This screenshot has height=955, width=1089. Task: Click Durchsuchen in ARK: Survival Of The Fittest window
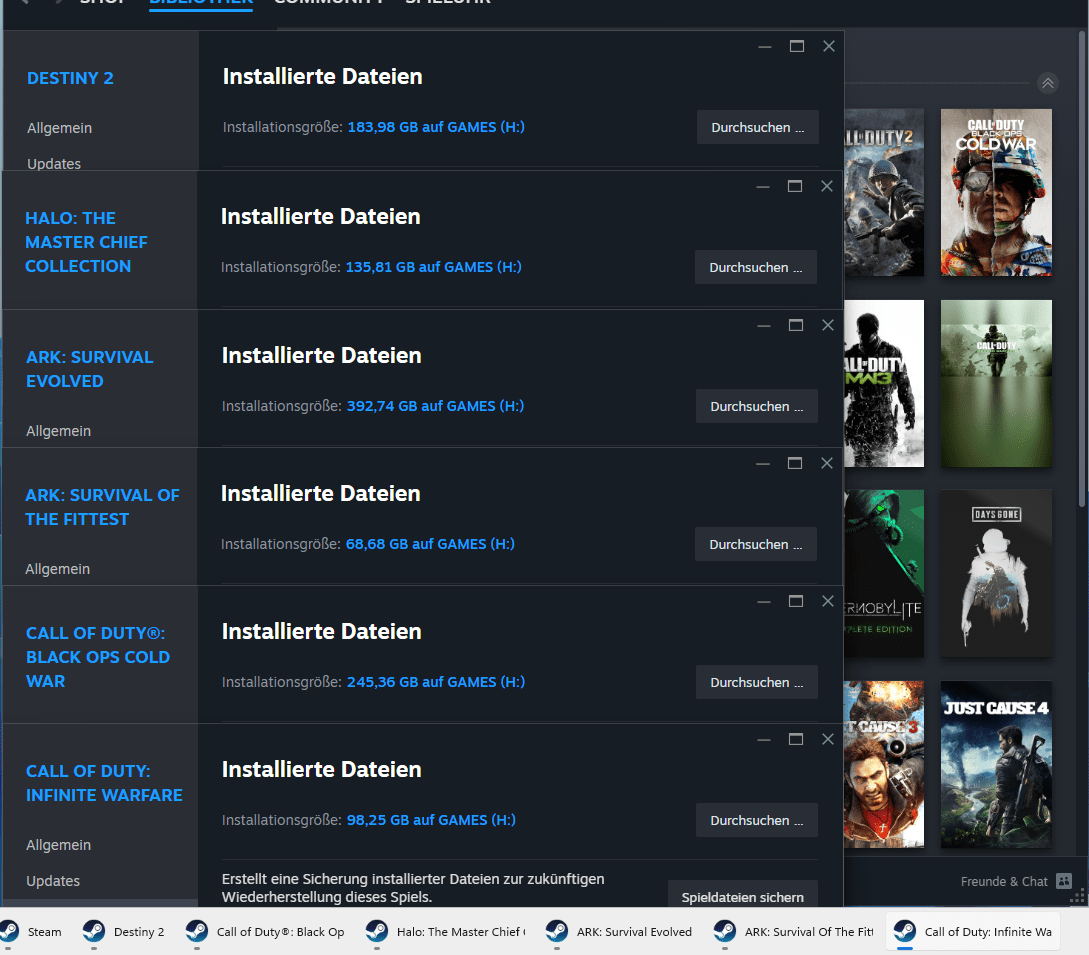coord(755,545)
